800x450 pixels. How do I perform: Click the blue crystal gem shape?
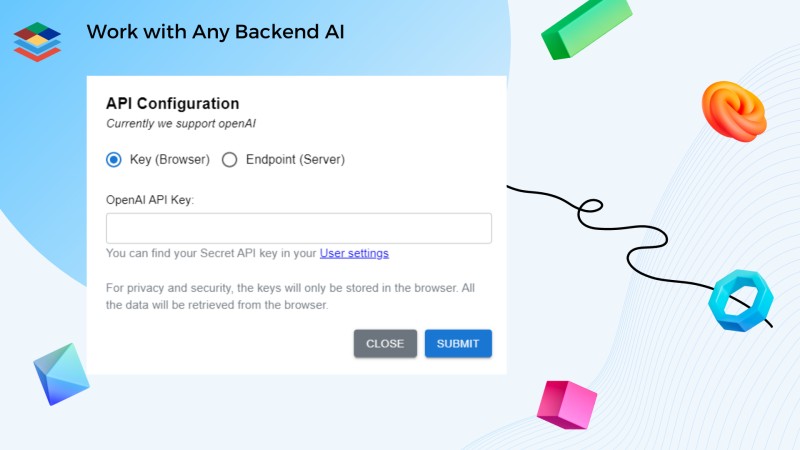(61, 374)
